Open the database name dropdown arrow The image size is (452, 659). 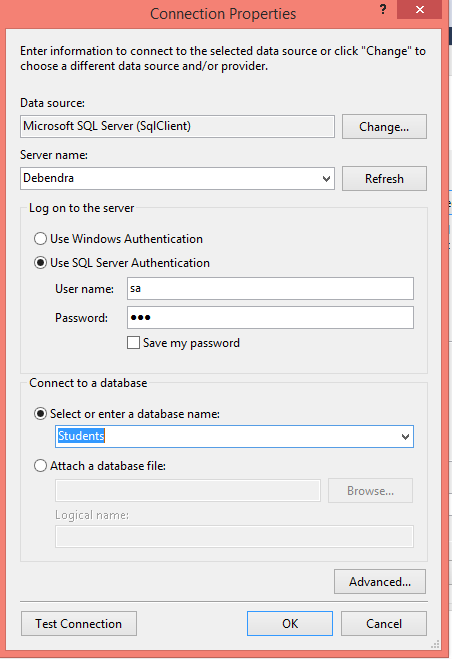[405, 437]
